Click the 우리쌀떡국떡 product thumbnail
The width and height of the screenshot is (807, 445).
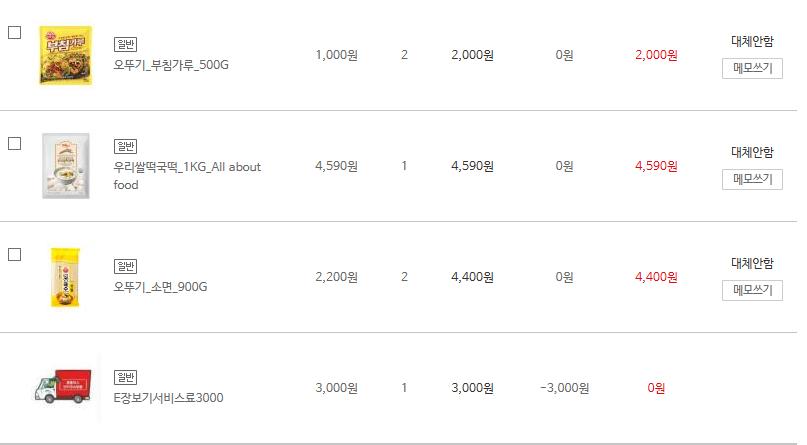65,166
